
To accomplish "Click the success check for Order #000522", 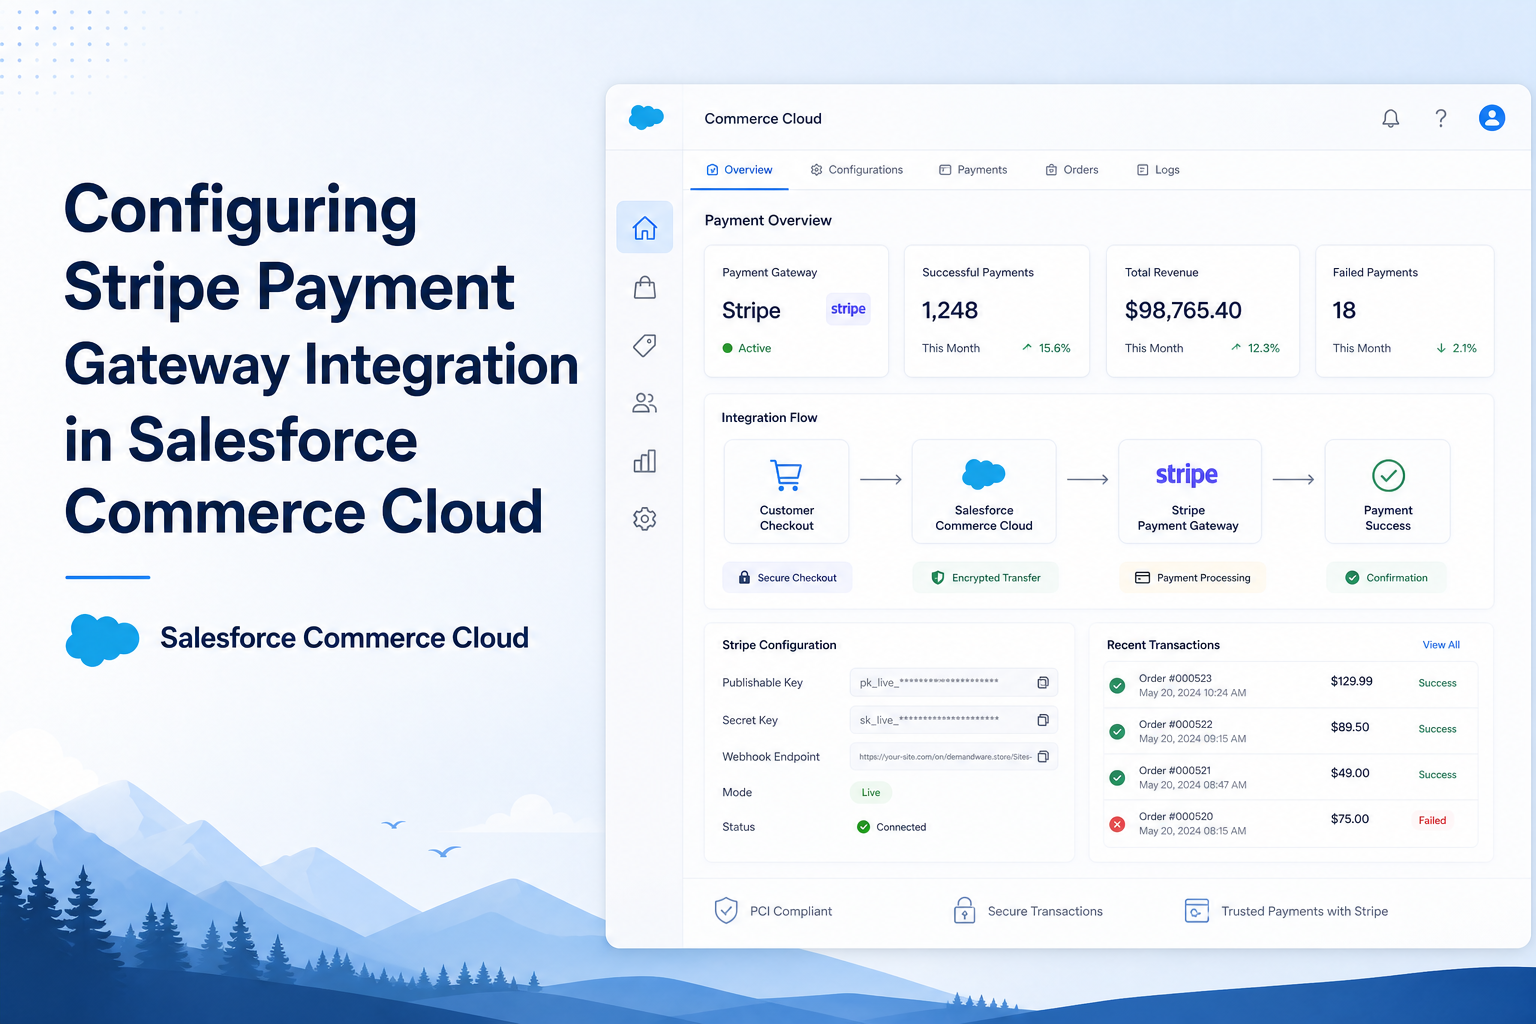I will [x=1117, y=732].
